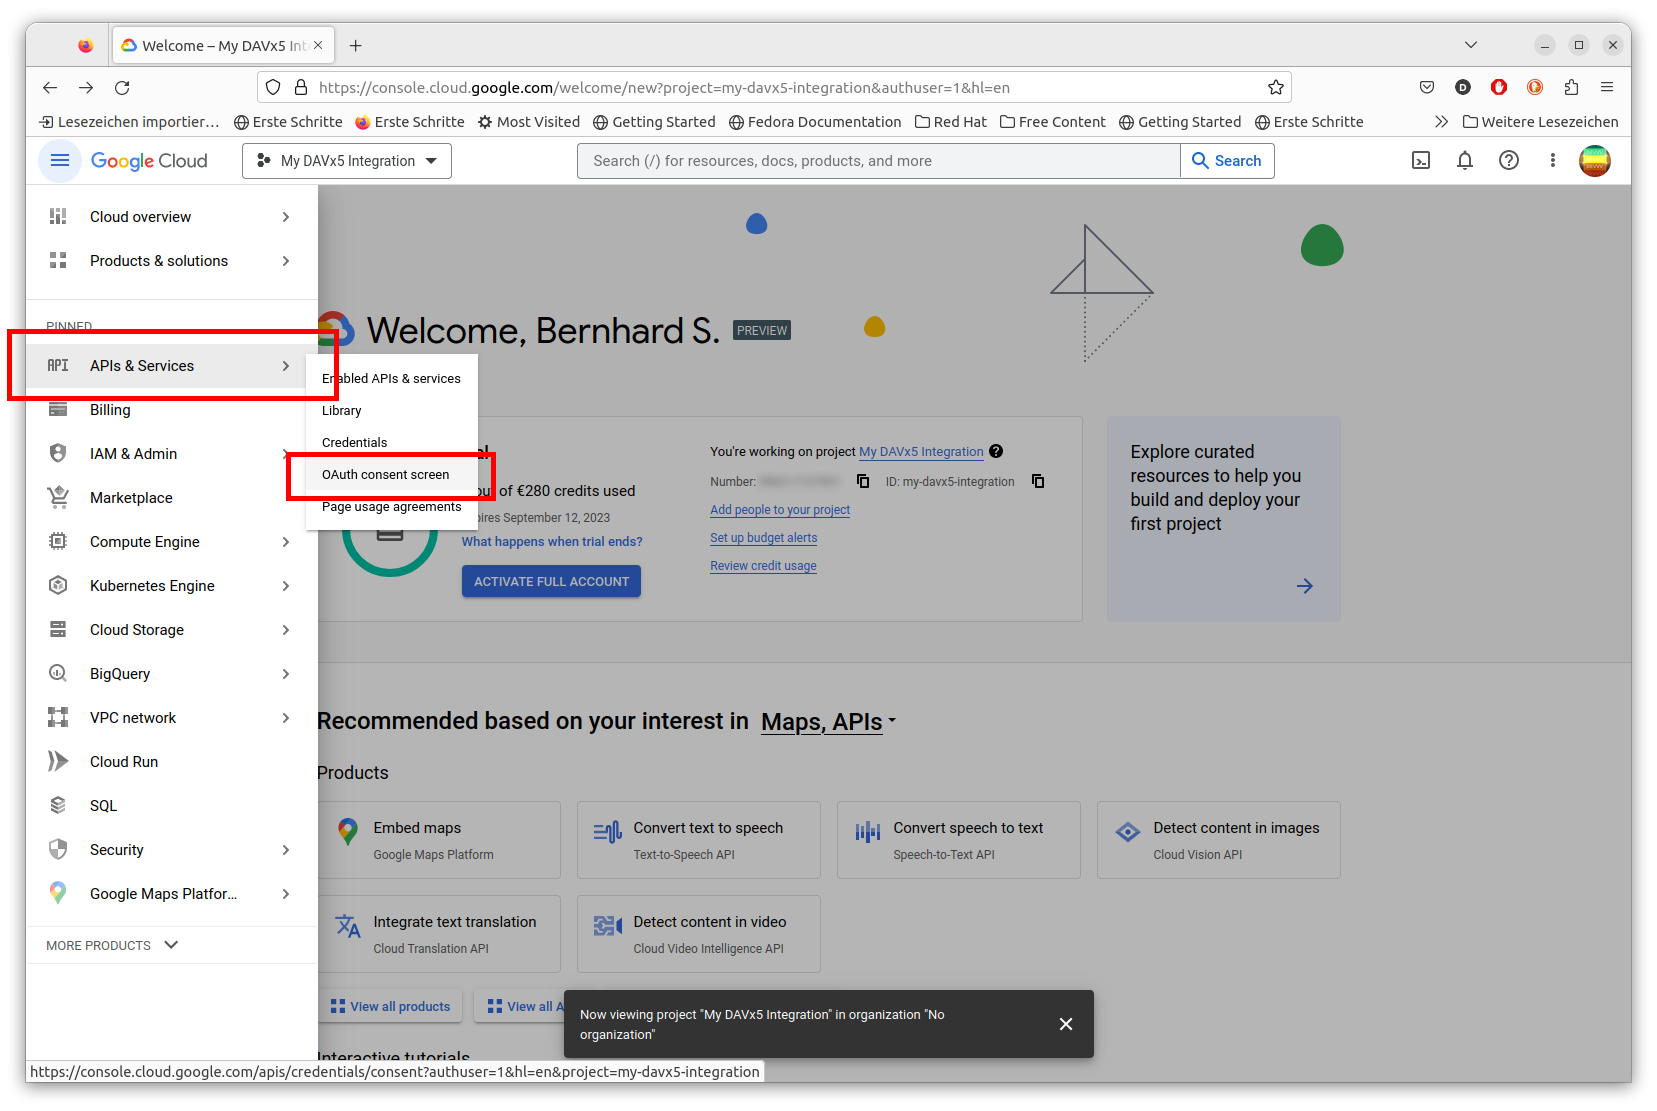Dismiss the project notification toast

click(1066, 1024)
